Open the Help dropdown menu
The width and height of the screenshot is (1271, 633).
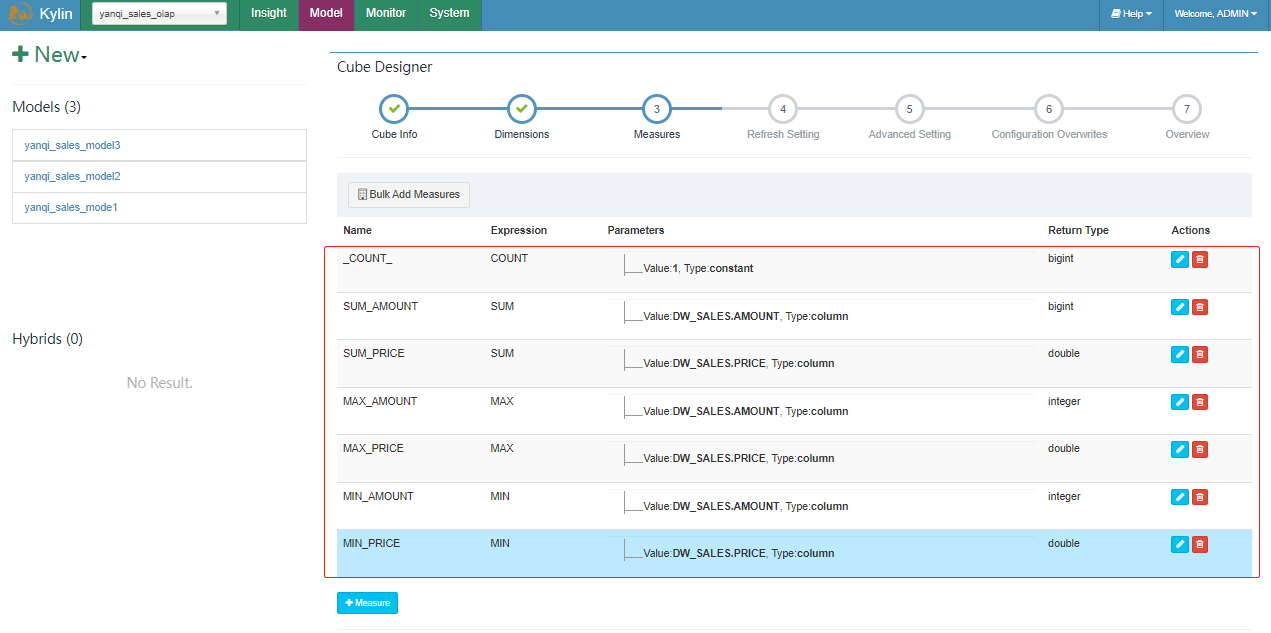coord(1131,14)
